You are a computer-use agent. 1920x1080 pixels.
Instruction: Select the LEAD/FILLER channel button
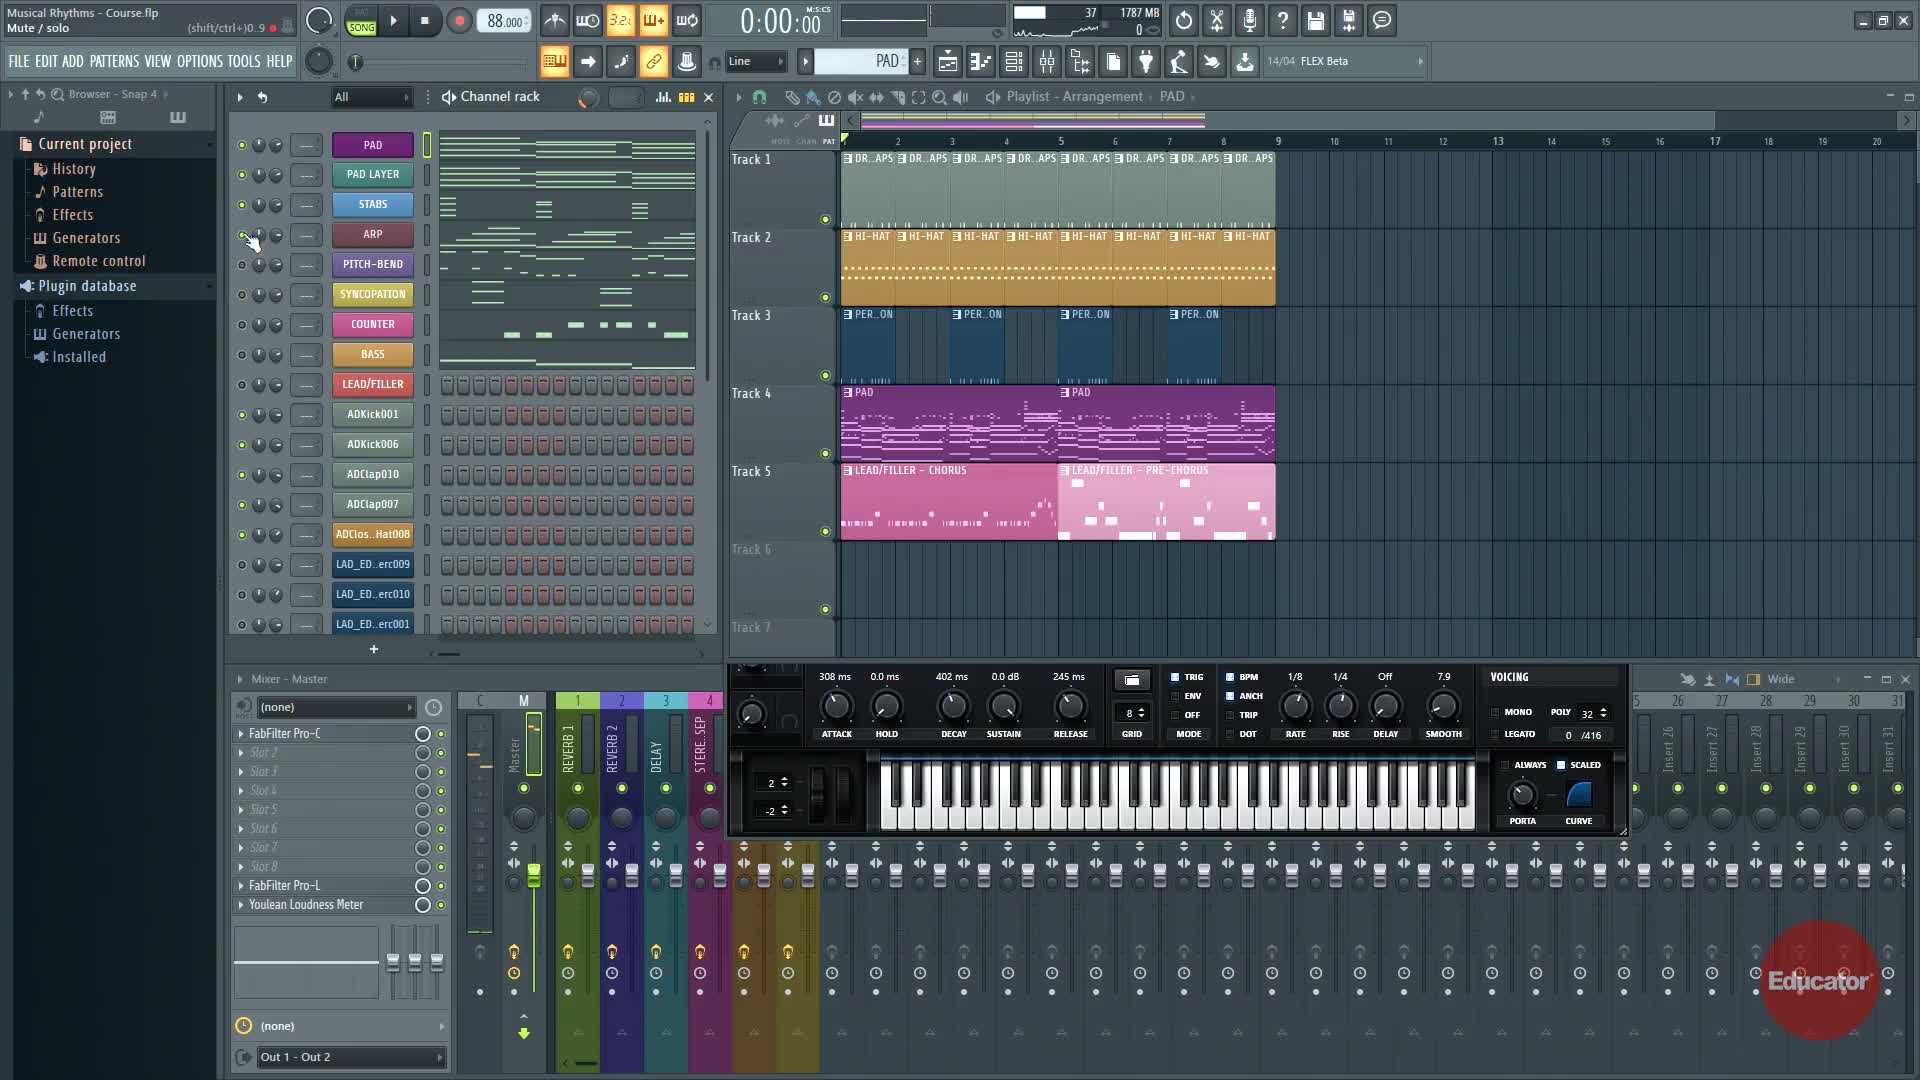coord(372,384)
